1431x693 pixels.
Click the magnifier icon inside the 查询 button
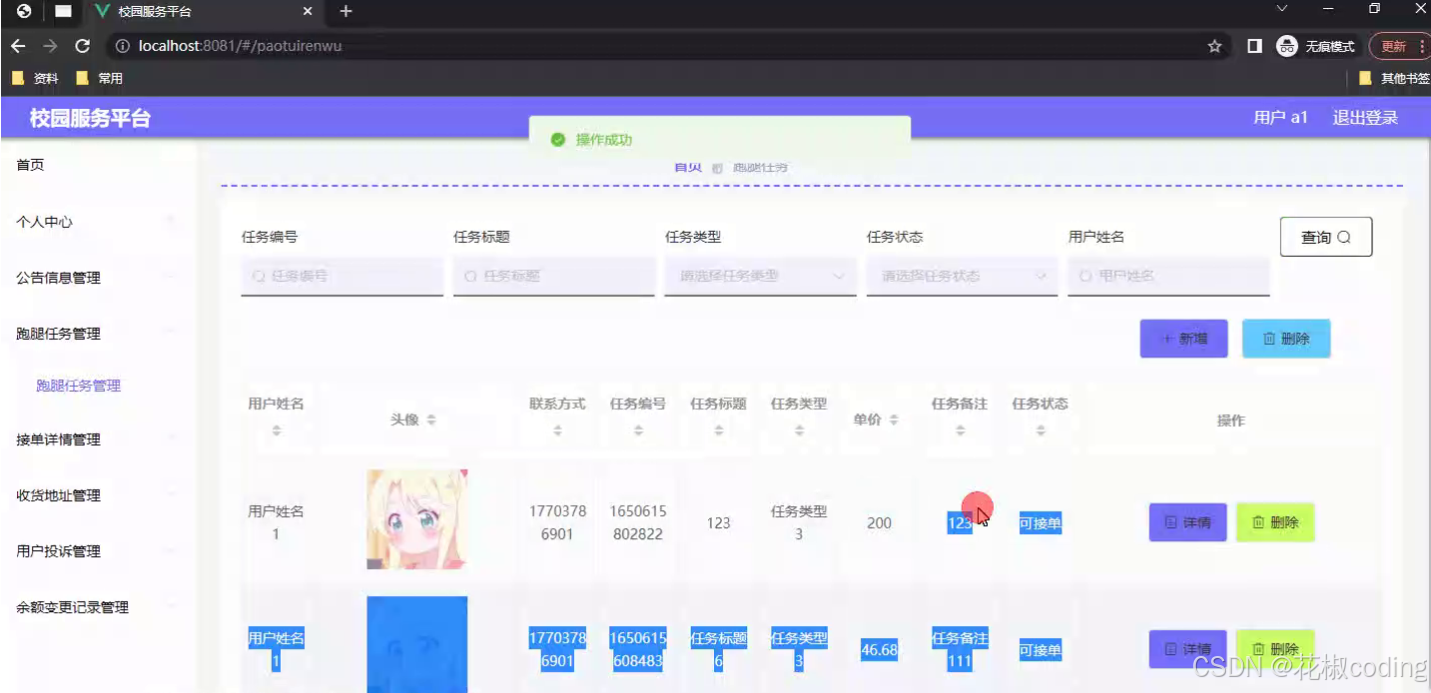click(1345, 237)
